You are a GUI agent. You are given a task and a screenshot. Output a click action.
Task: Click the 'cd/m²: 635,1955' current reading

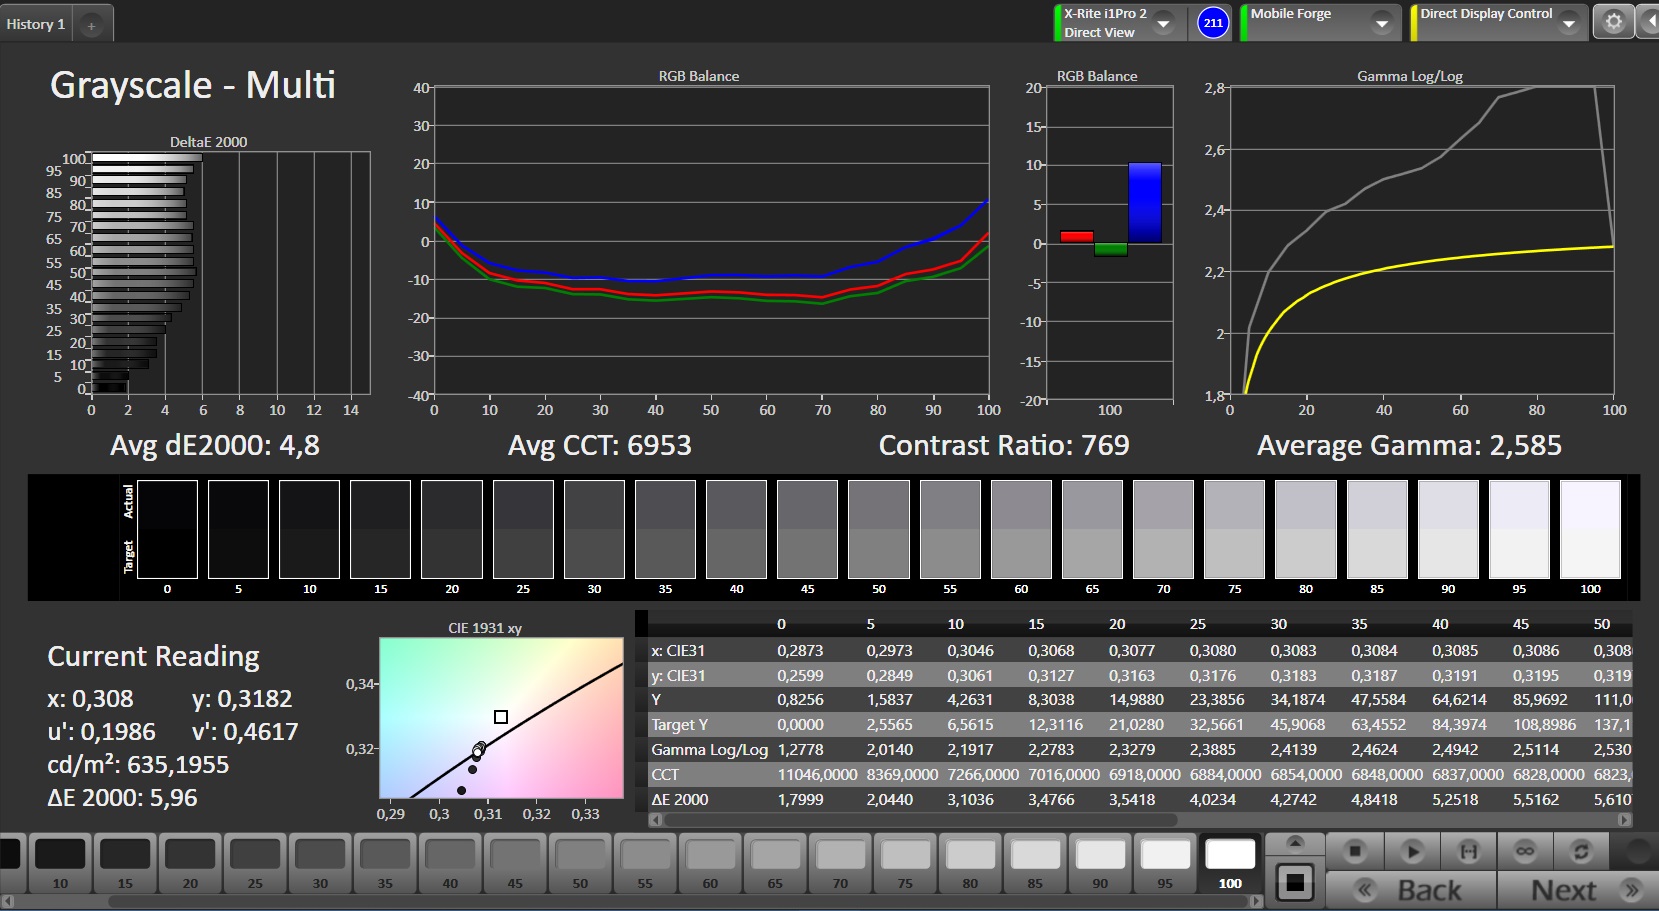click(138, 764)
